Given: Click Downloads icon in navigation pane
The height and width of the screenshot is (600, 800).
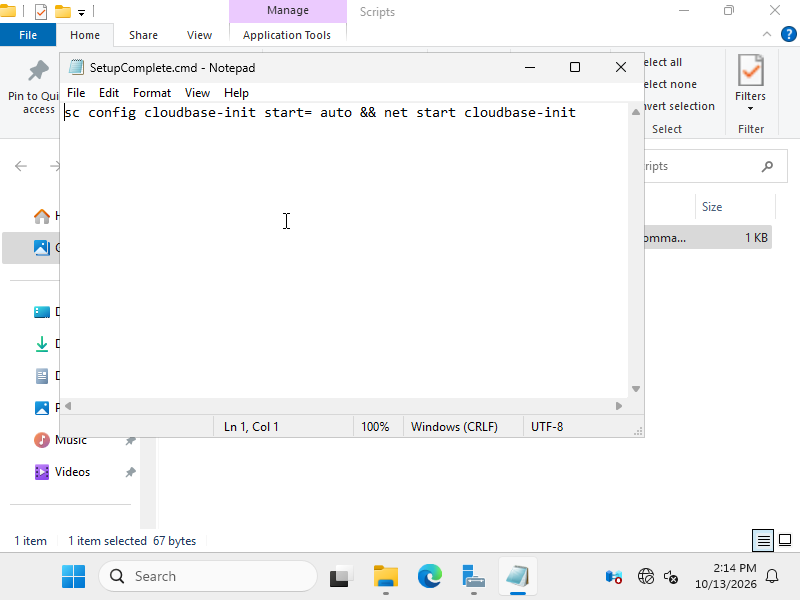Looking at the screenshot, I should [42, 344].
